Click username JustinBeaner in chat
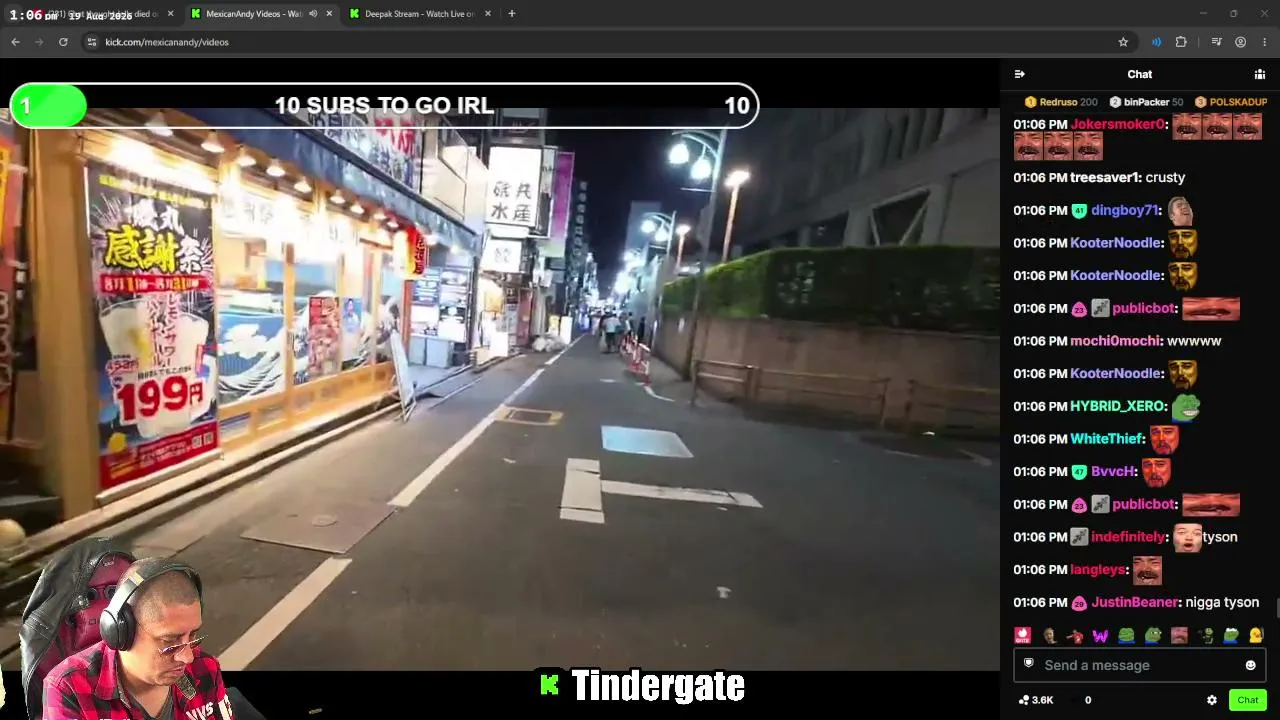 1135,602
